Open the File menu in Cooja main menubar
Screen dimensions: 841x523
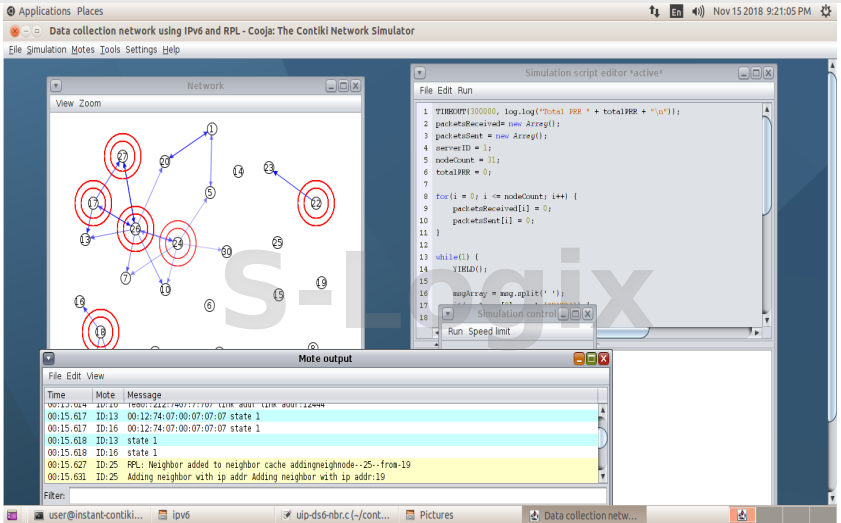tap(15, 49)
